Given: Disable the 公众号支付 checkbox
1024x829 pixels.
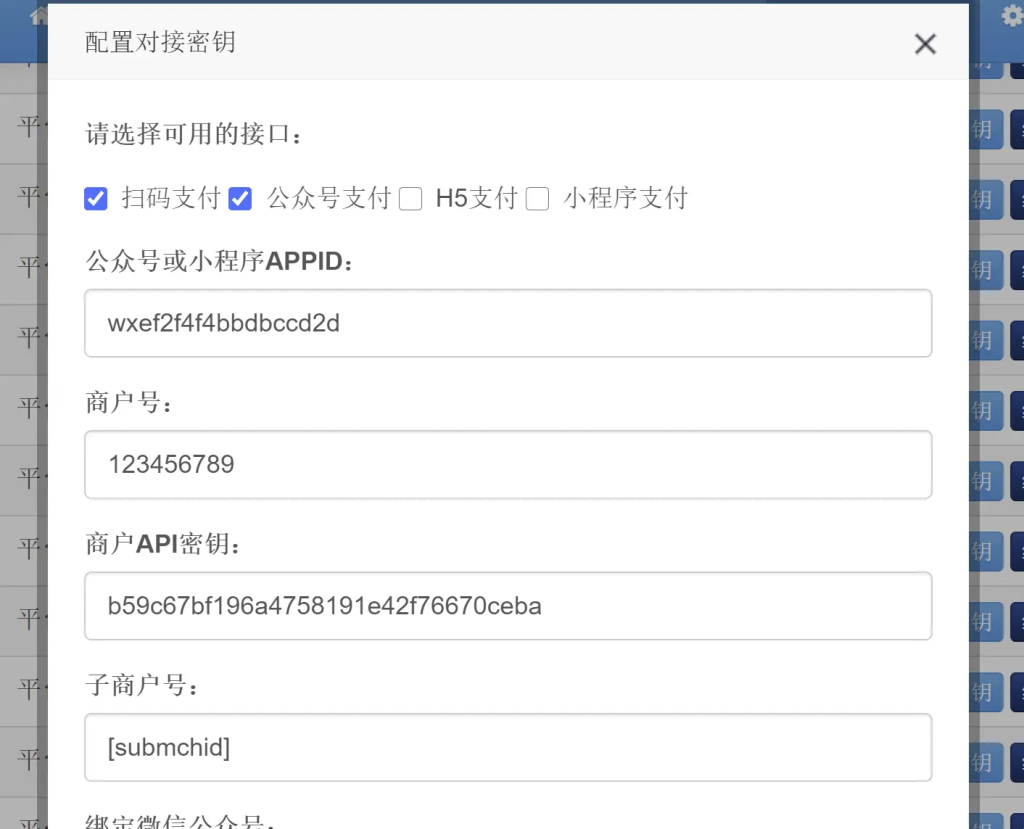Looking at the screenshot, I should click(x=240, y=199).
